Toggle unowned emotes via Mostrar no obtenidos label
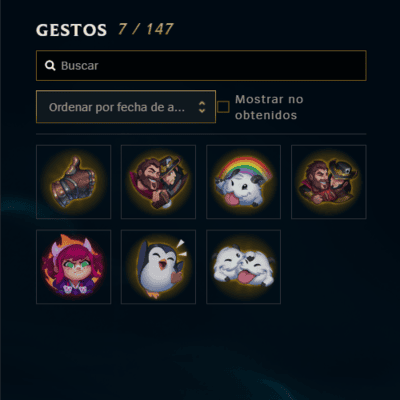400x400 pixels. 269,107
